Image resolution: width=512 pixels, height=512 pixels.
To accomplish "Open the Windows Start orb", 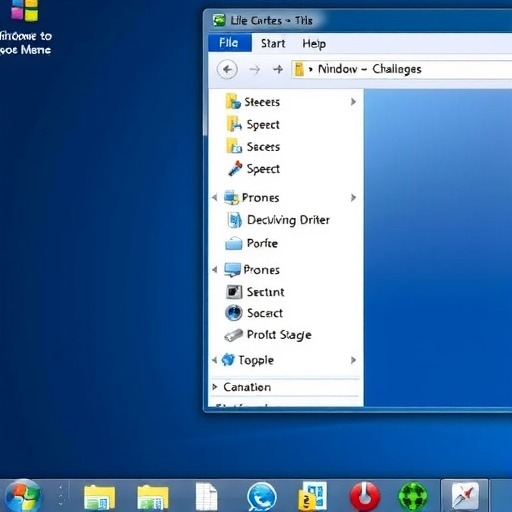I will (23, 496).
